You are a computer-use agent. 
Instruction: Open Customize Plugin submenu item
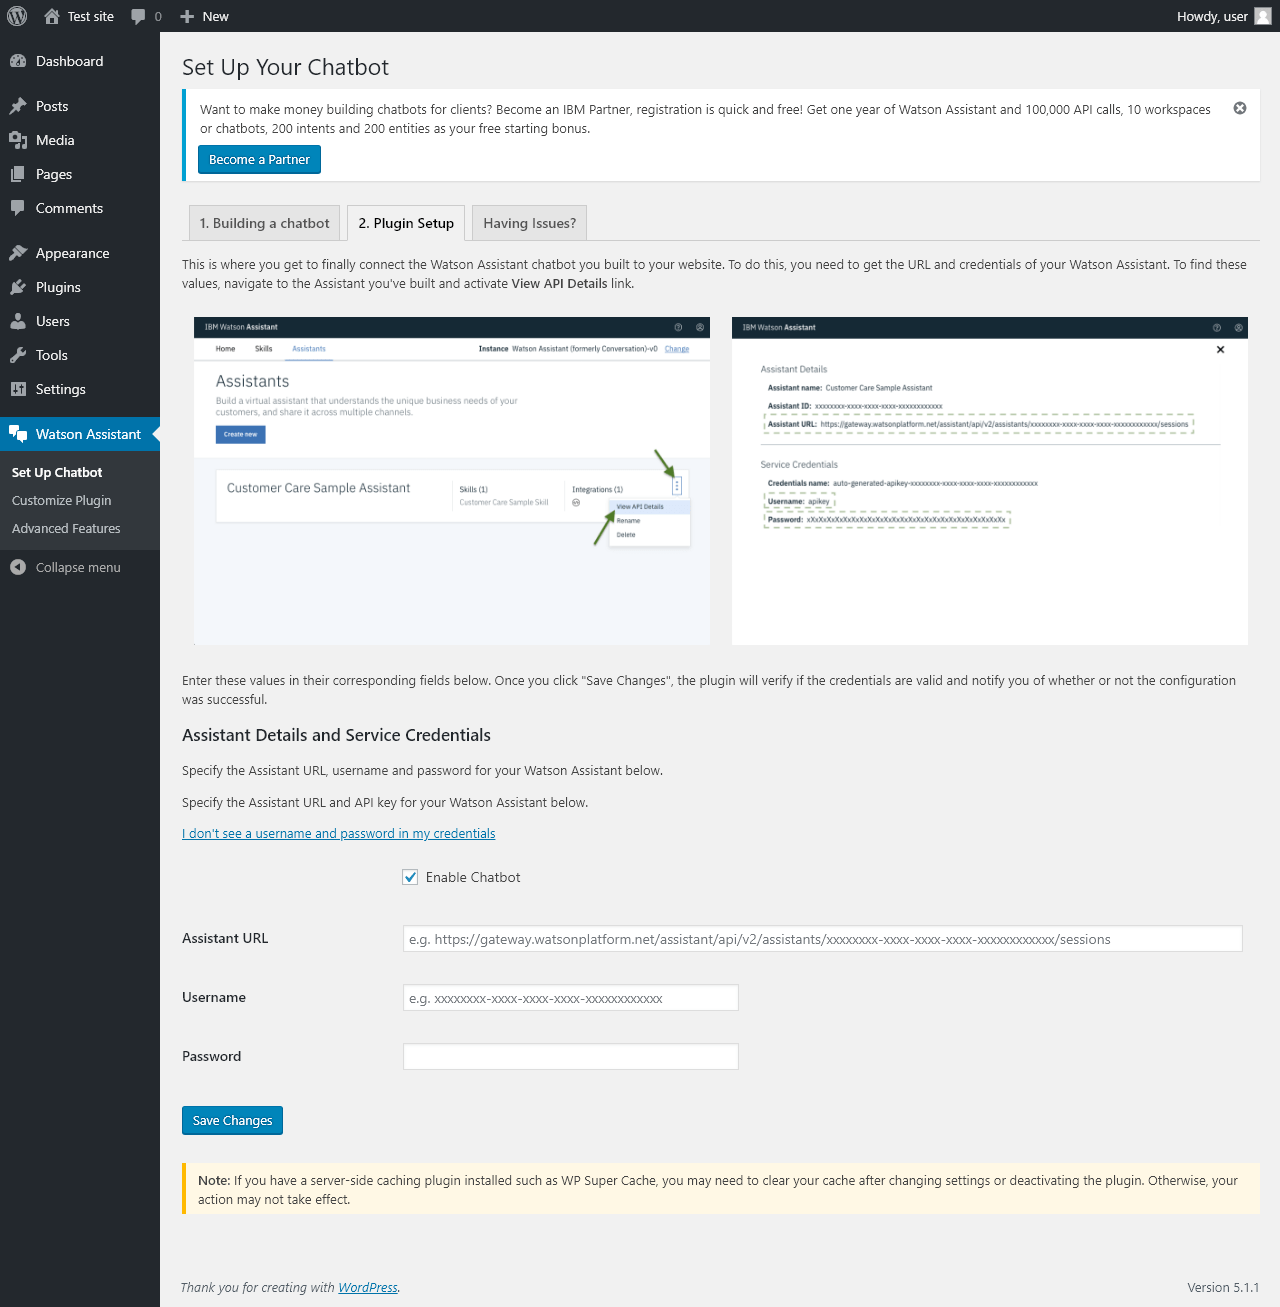pyautogui.click(x=62, y=500)
